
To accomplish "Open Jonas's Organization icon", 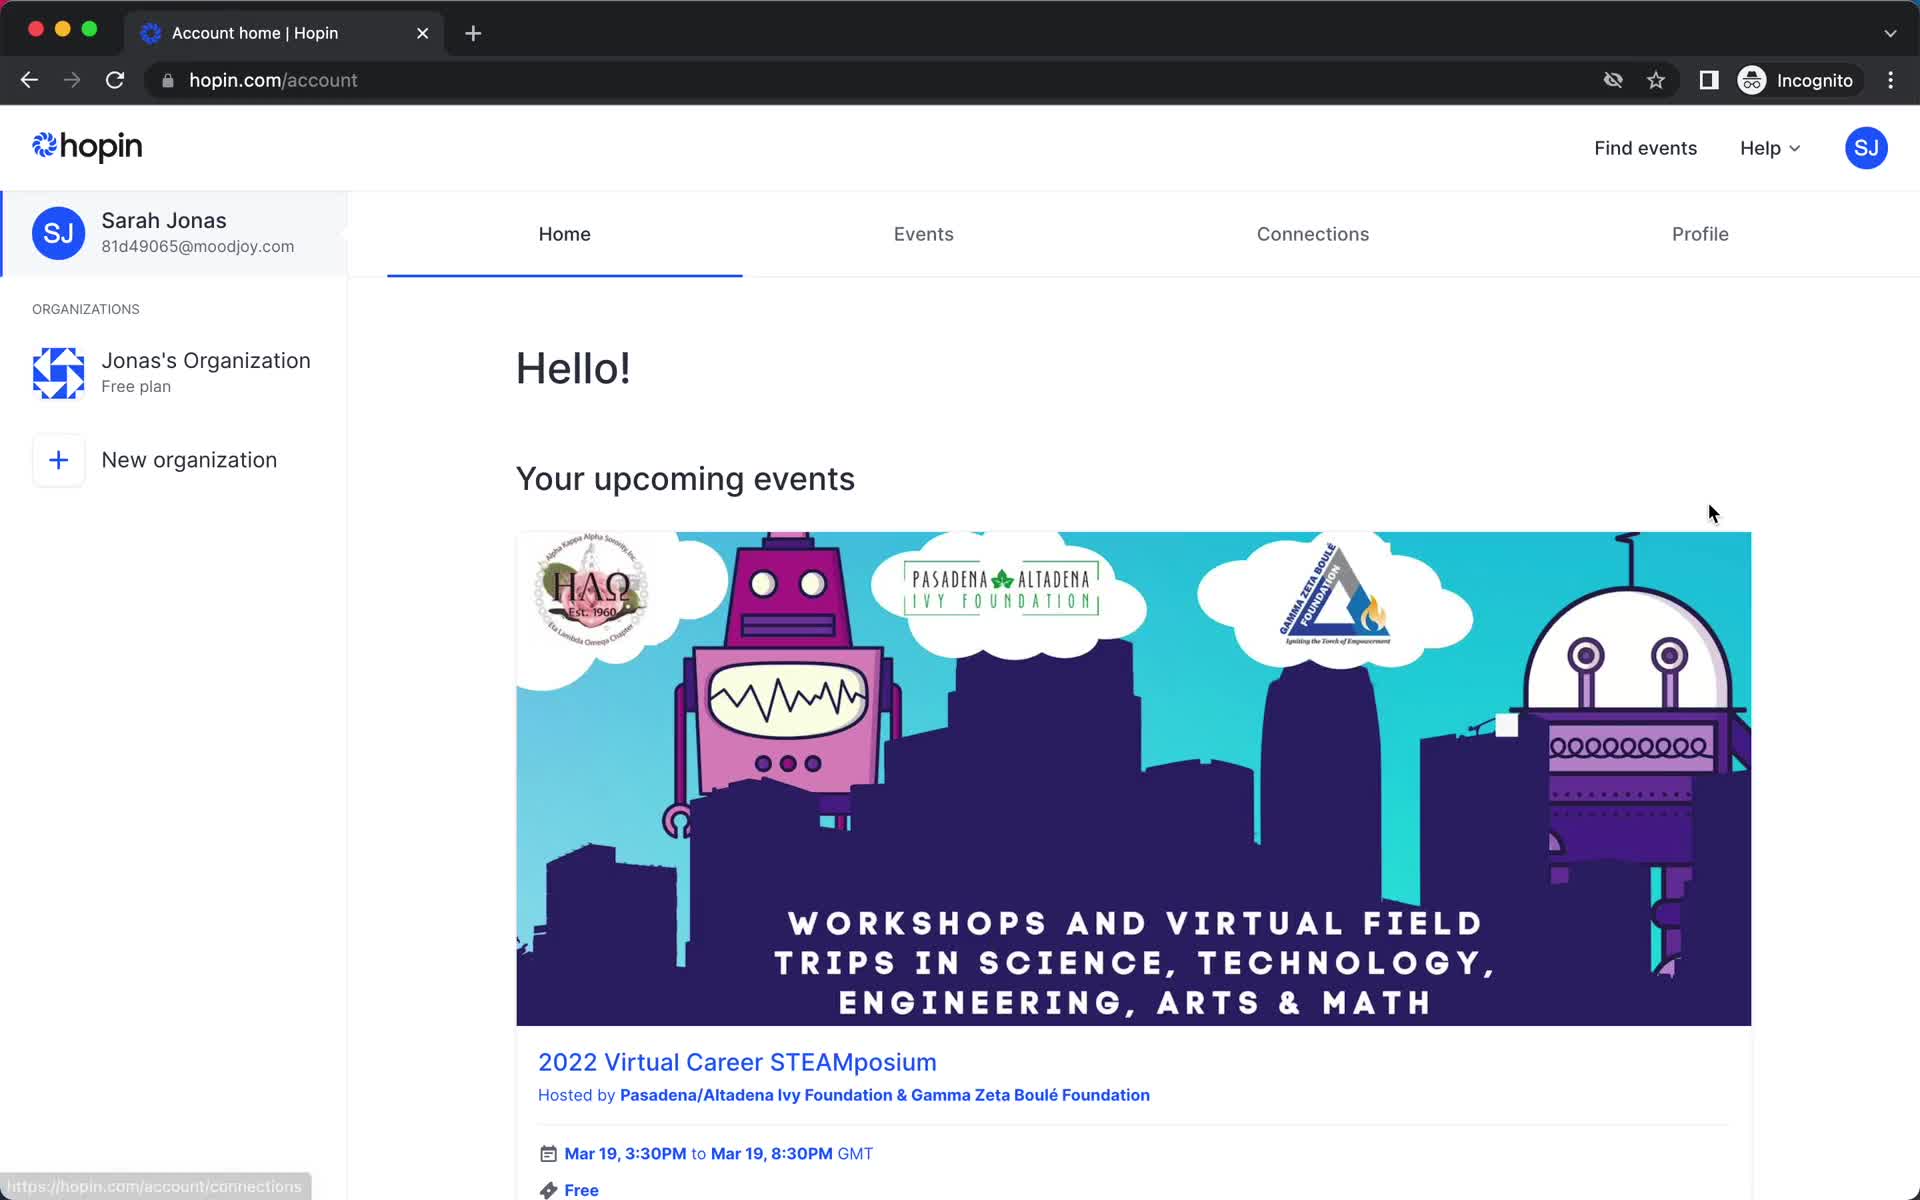I will click(58, 373).
